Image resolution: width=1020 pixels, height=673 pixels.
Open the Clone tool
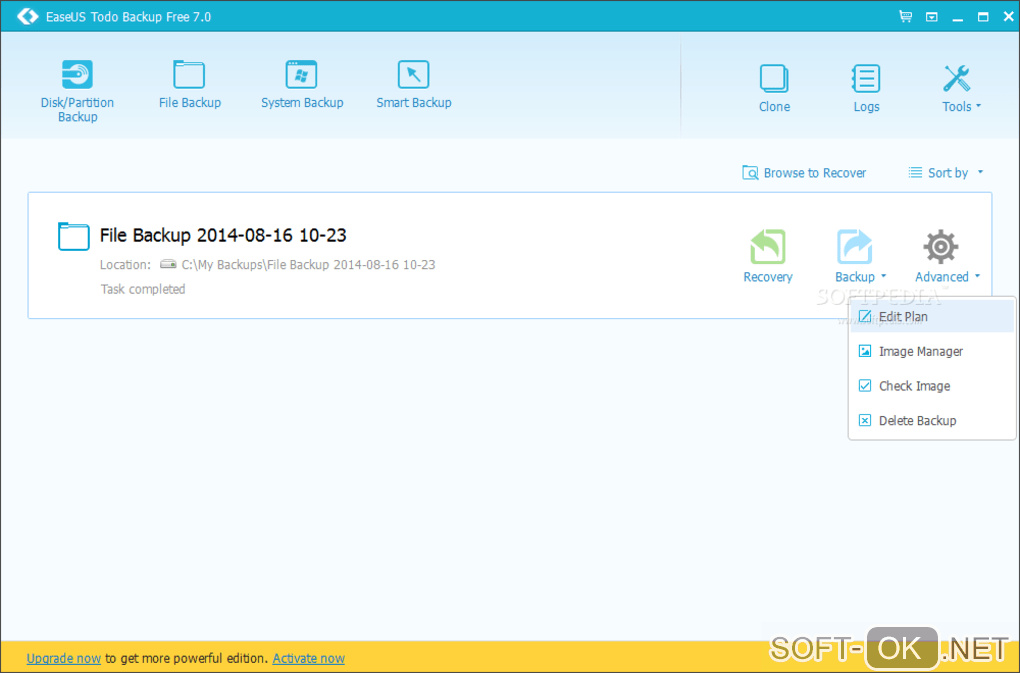click(x=774, y=88)
